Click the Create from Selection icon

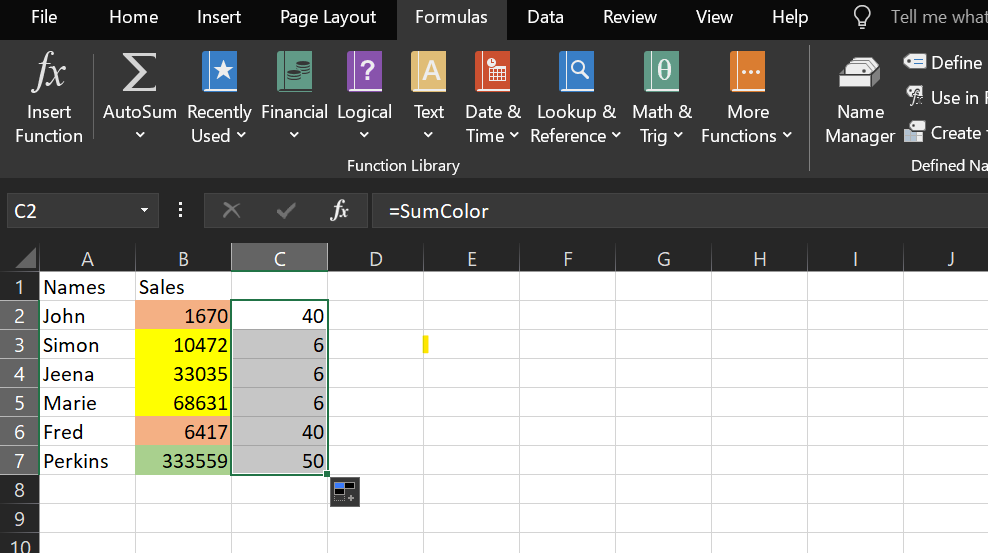pyautogui.click(x=914, y=132)
